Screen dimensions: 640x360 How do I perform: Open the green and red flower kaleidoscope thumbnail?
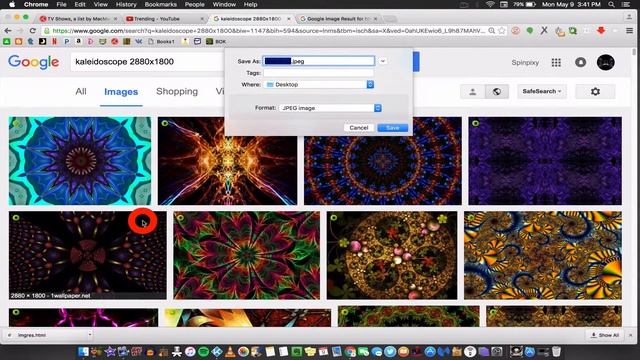click(247, 255)
